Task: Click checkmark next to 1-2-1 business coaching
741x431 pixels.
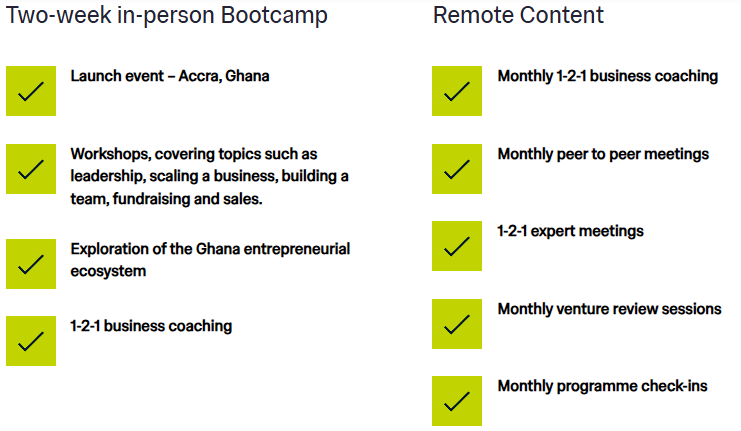Action: [31, 341]
